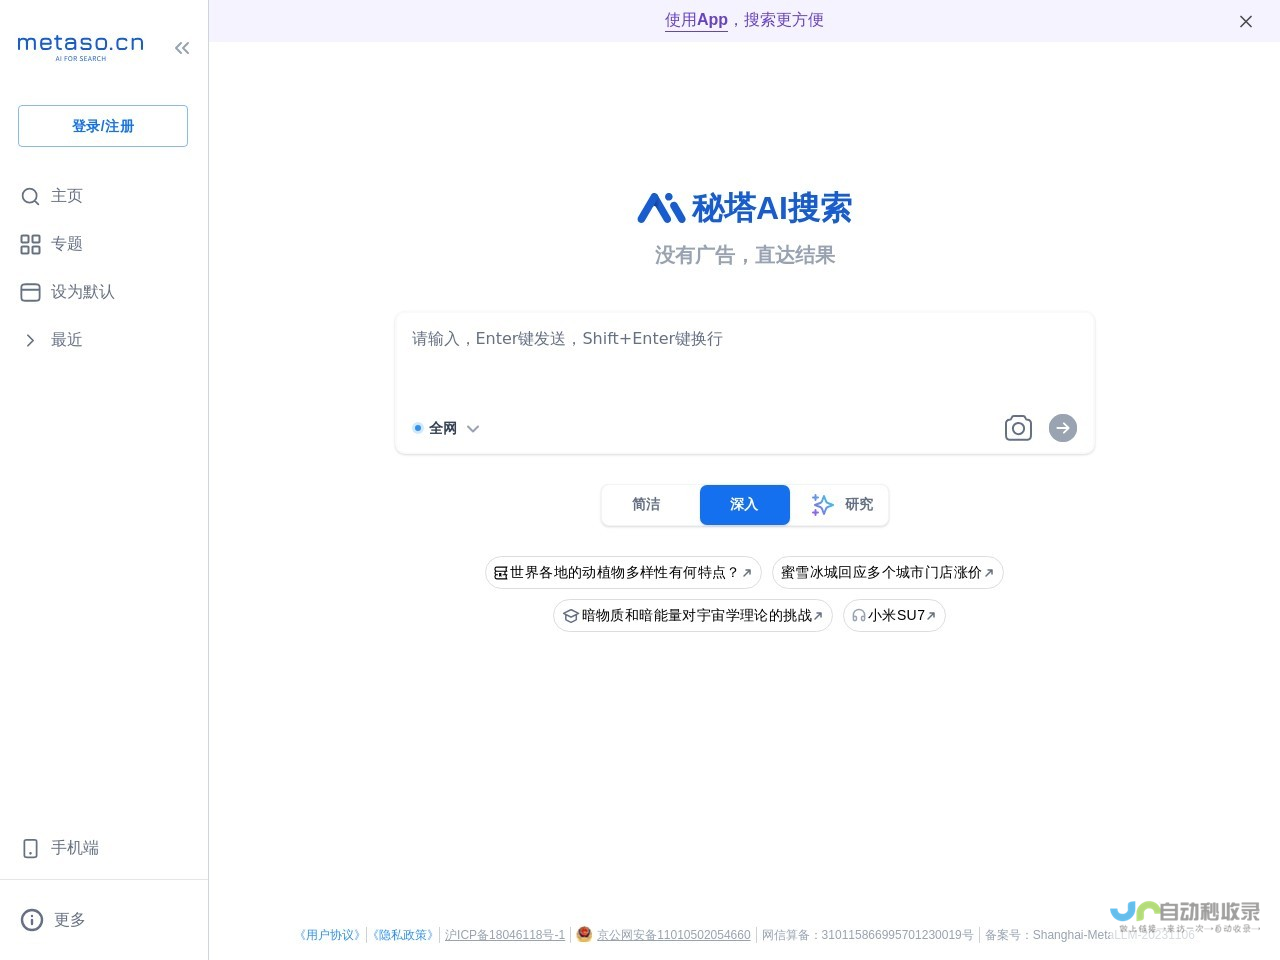Open 手机端 mobile option
This screenshot has width=1280, height=960.
click(x=60, y=848)
